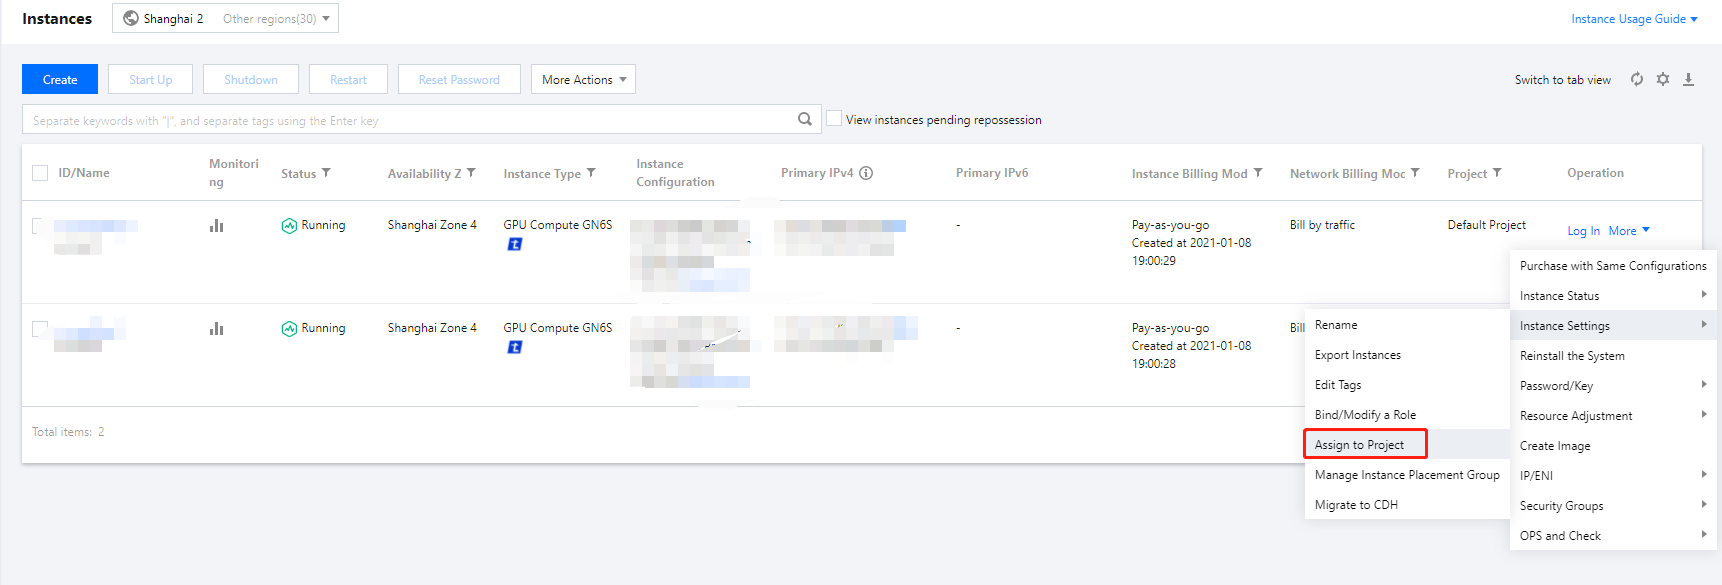
Task: Select the first instance row checkbox
Action: 40,226
